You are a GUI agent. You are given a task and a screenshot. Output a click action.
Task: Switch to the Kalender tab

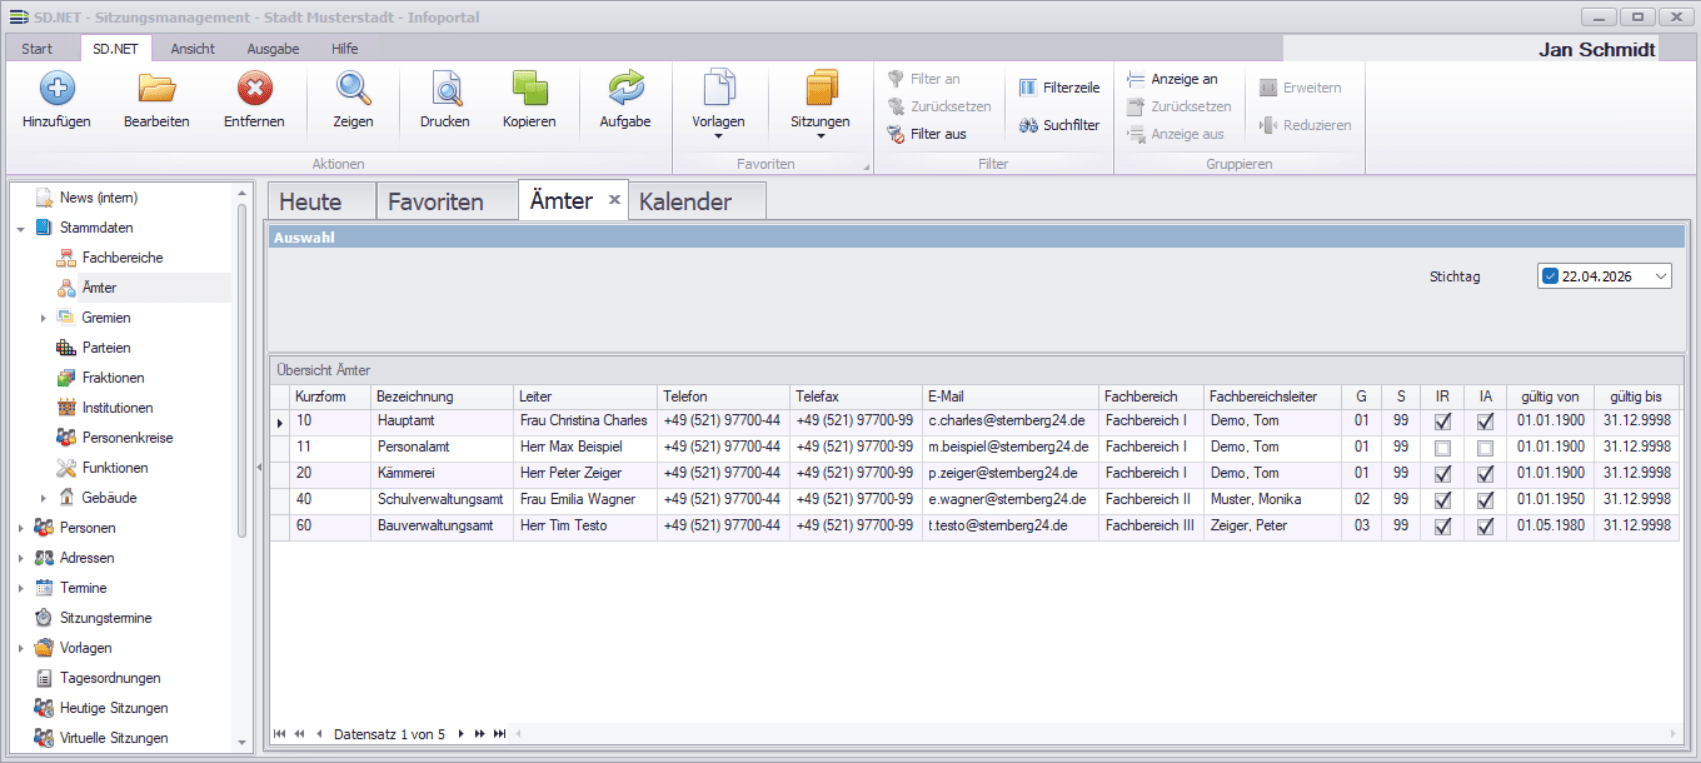tap(685, 202)
